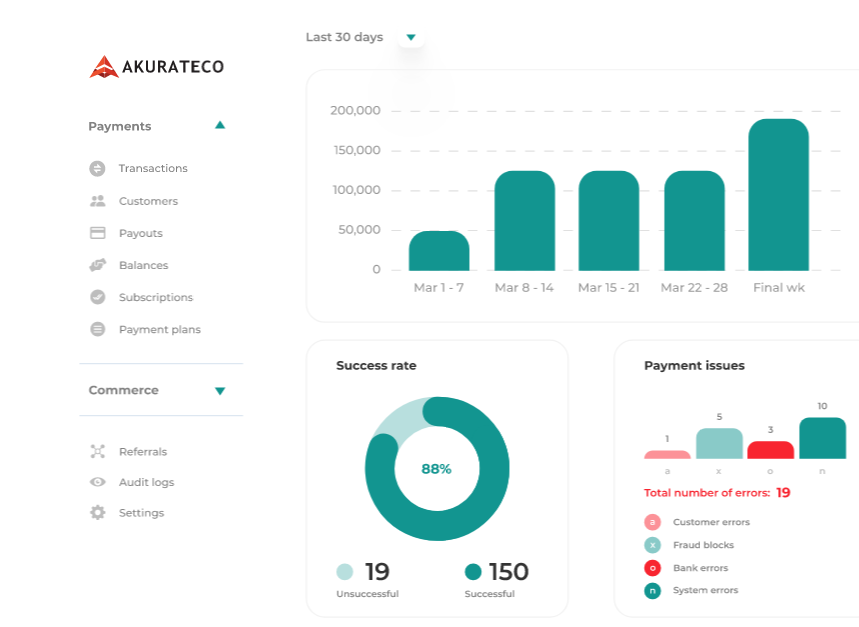
Task: Click the System errors 'n' legend icon
Action: [652, 591]
